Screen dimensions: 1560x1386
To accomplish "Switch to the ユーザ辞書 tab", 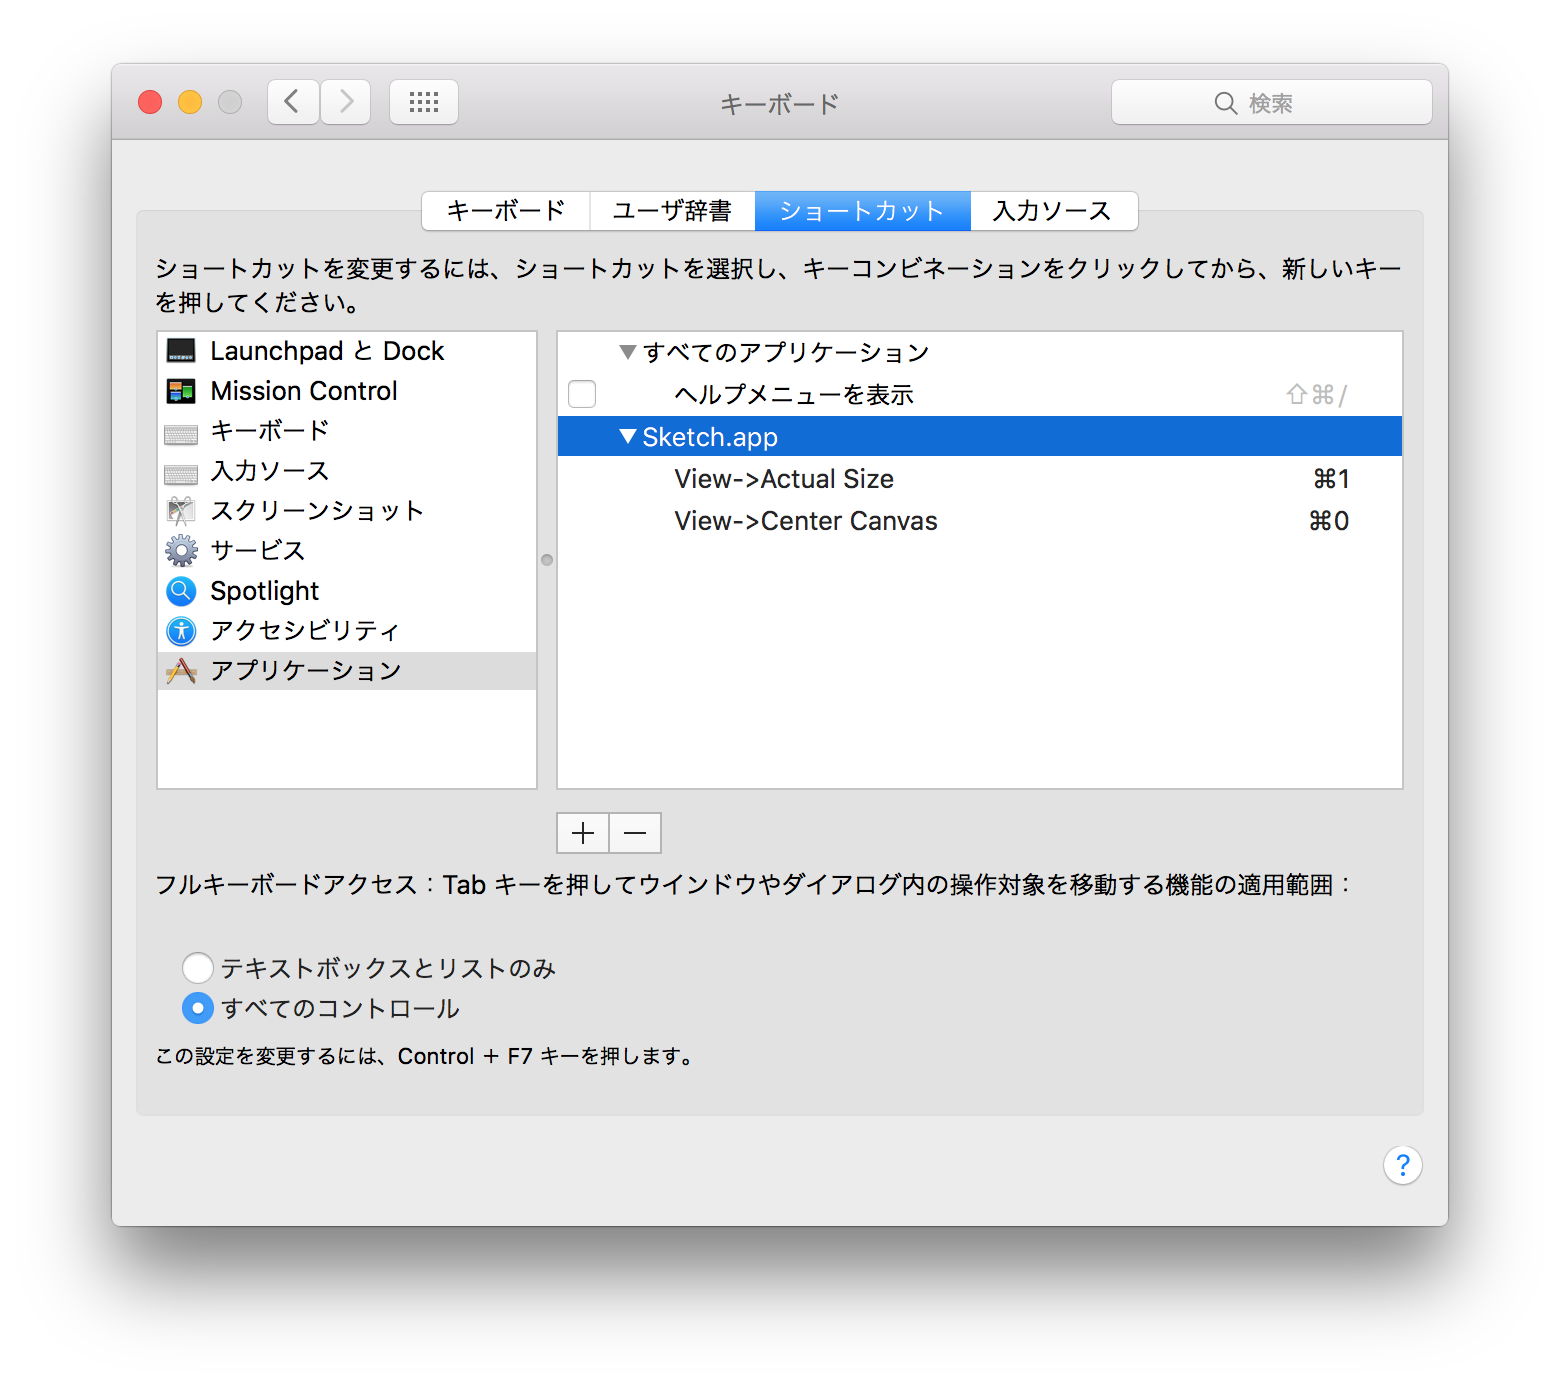I will (672, 211).
